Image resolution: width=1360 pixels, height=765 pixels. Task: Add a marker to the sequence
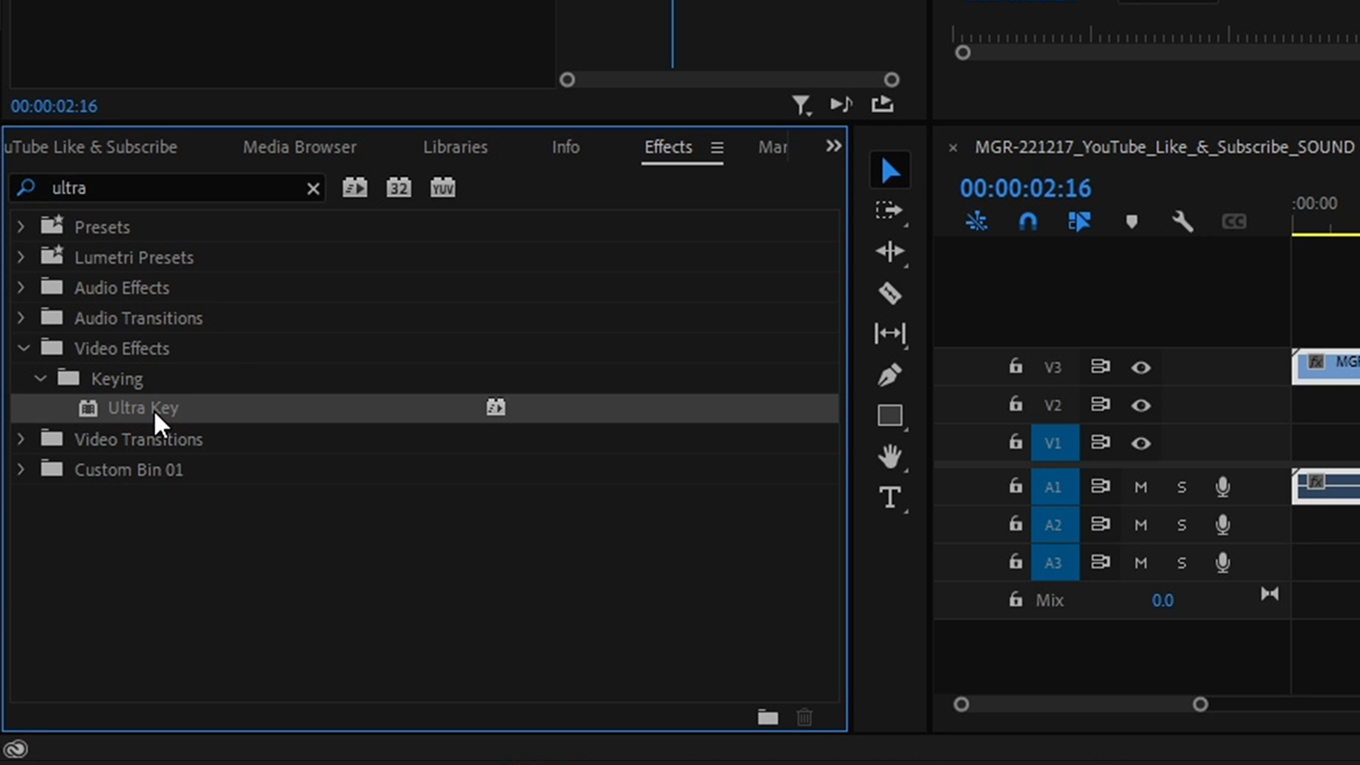1131,221
